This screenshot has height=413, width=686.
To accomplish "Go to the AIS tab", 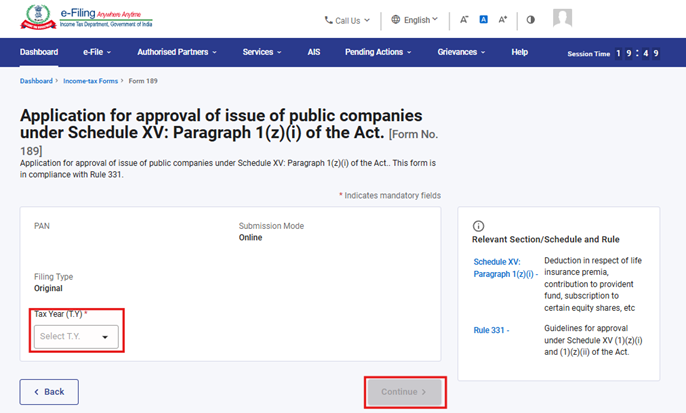I will point(314,52).
